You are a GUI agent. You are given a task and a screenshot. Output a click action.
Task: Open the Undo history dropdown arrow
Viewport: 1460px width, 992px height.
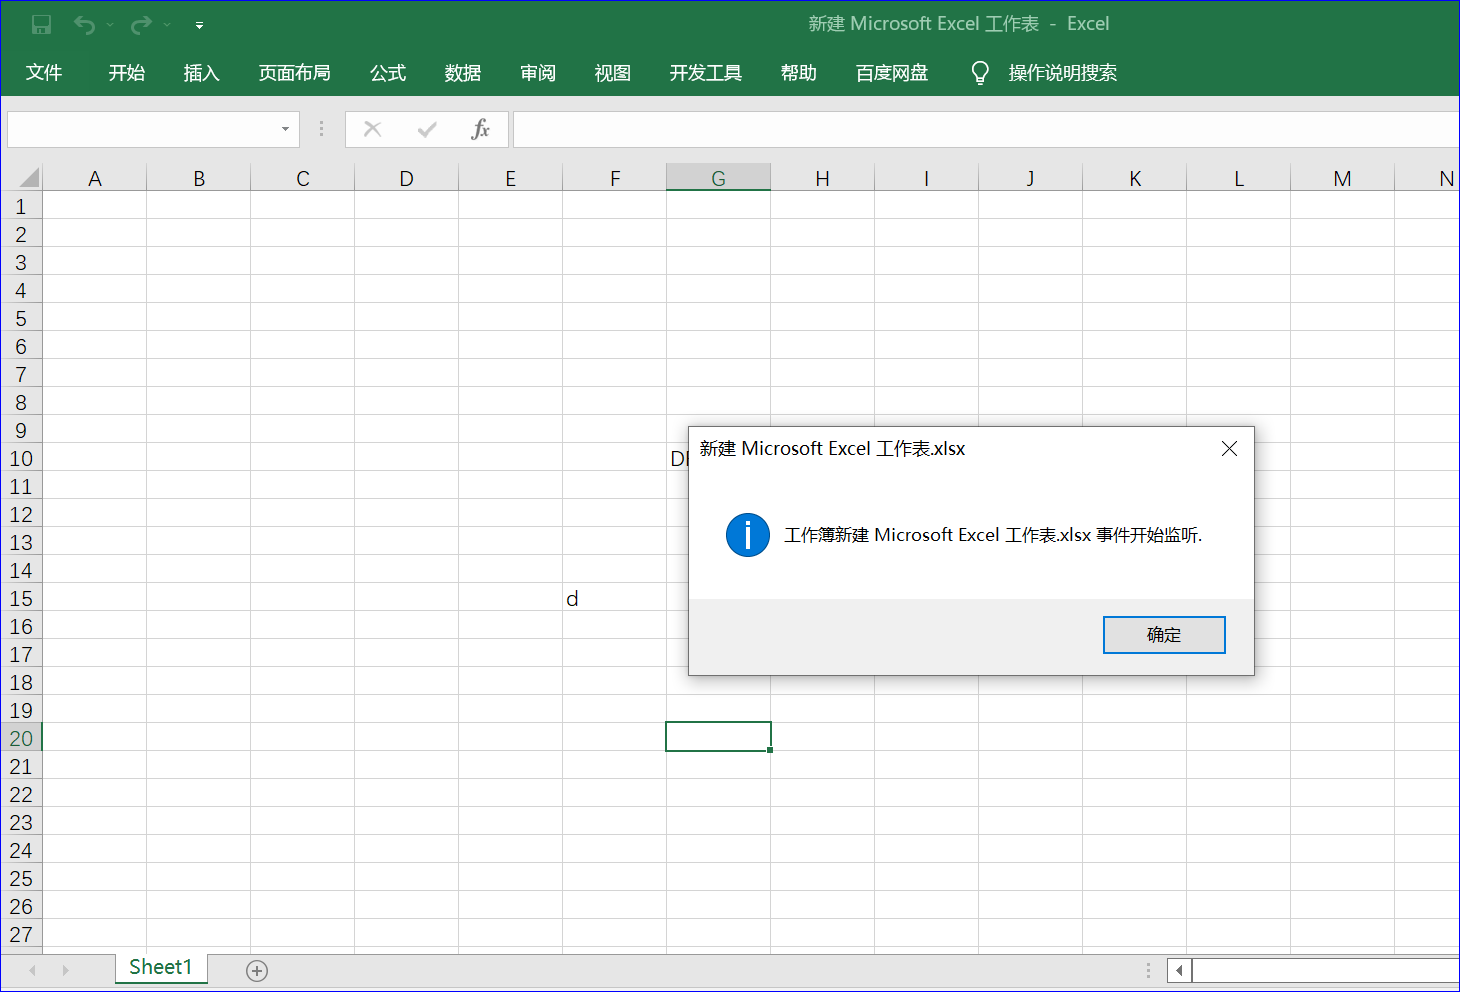110,25
